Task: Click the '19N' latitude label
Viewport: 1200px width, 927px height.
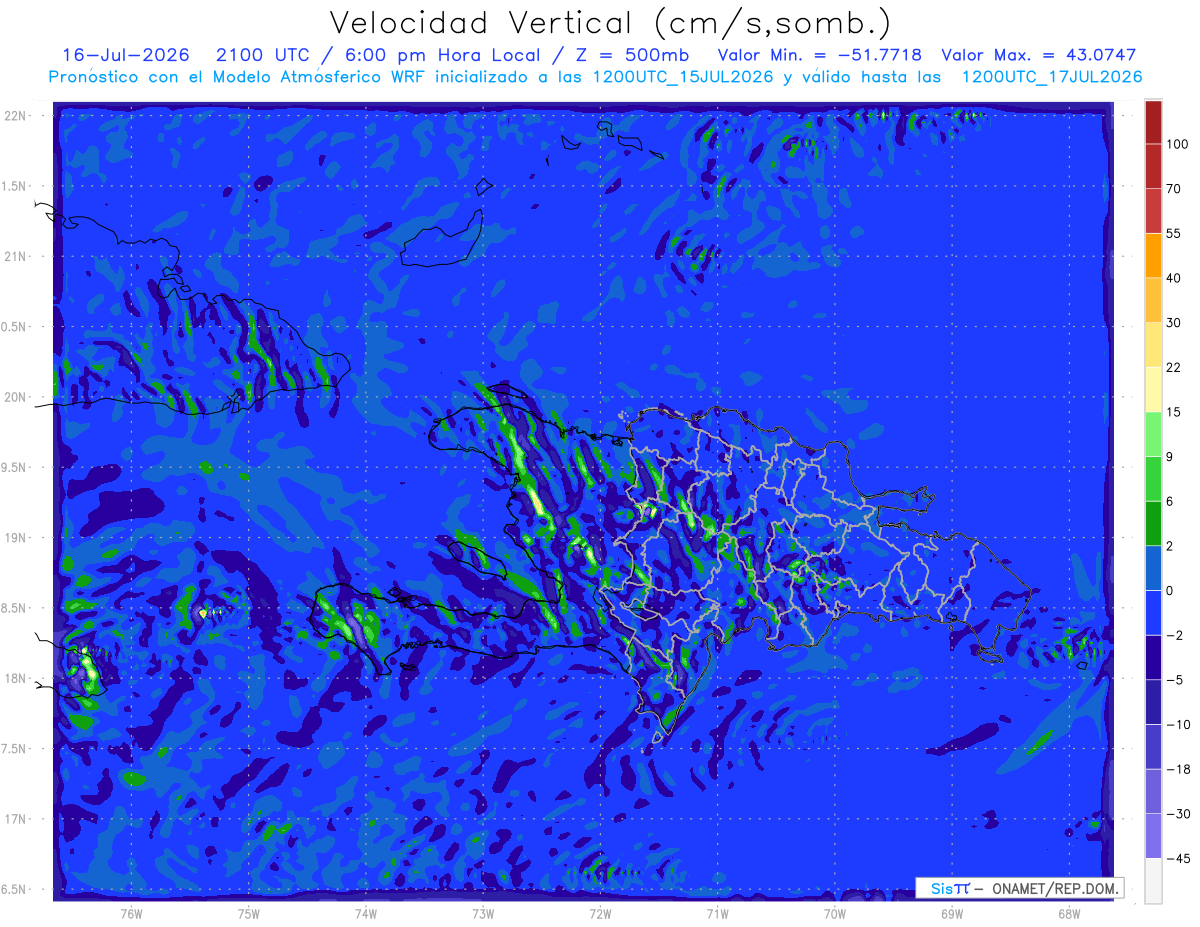Action: pos(15,538)
